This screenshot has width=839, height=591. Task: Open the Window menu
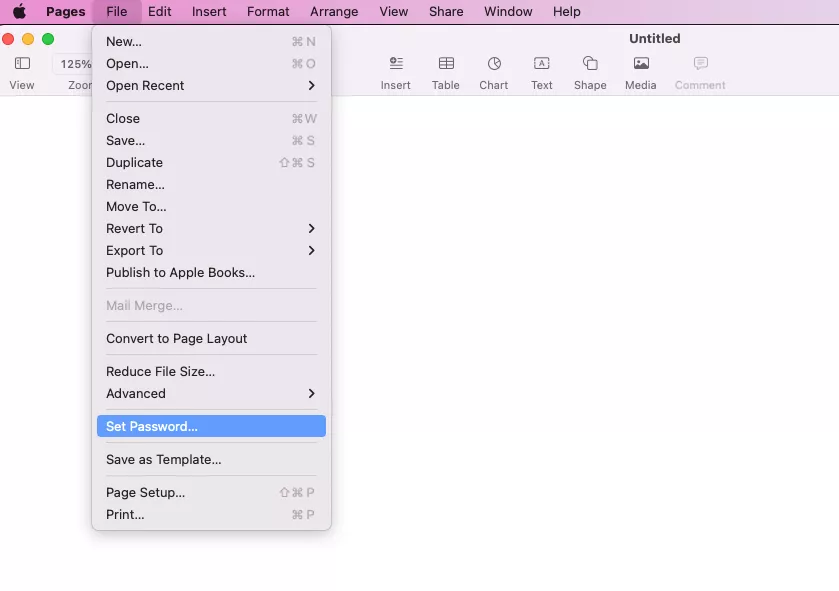[508, 11]
